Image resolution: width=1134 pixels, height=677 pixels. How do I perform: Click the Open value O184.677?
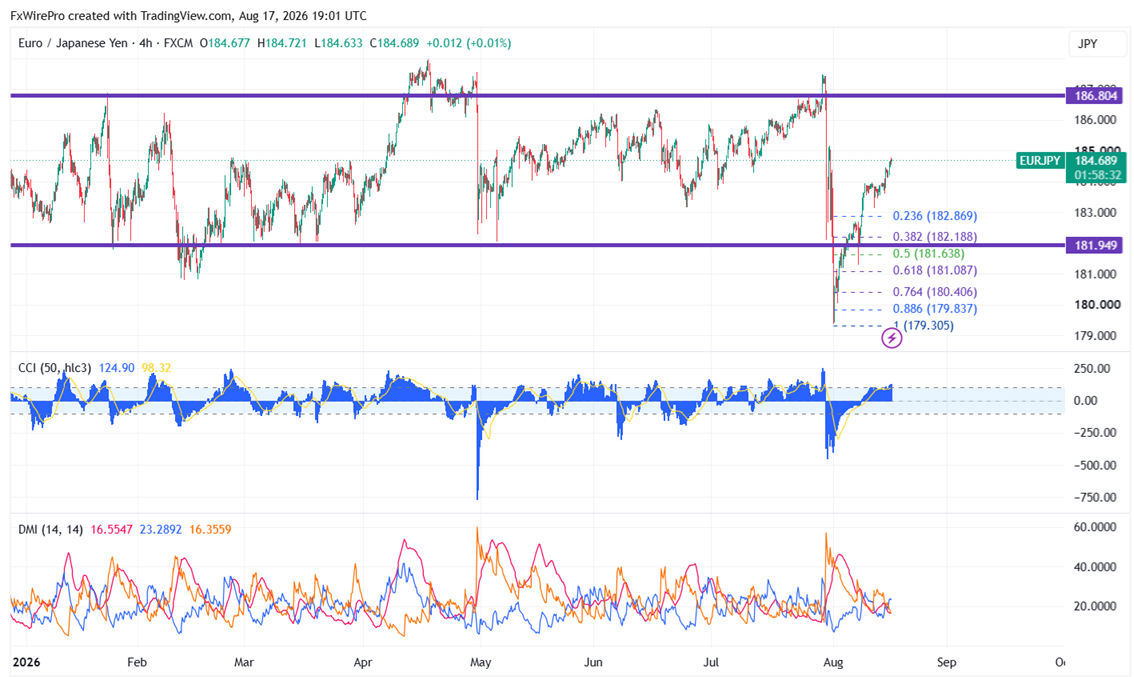click(x=224, y=43)
